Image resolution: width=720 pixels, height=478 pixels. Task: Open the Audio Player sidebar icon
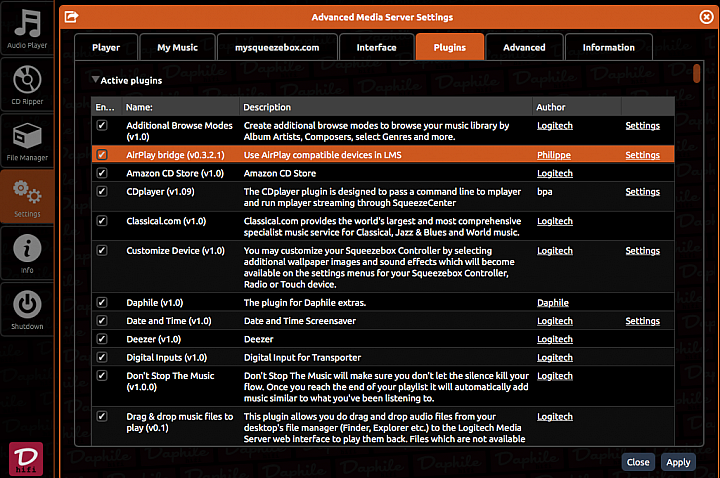pos(27,28)
